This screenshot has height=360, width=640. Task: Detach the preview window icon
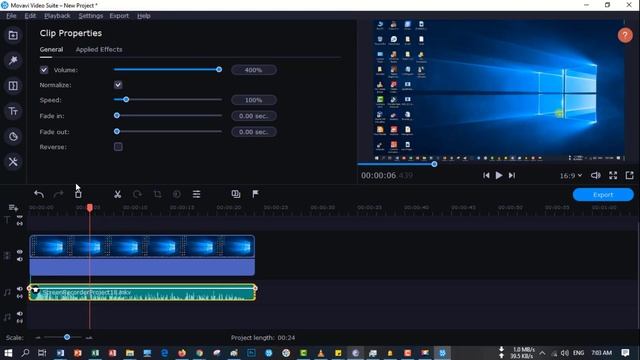tap(629, 176)
